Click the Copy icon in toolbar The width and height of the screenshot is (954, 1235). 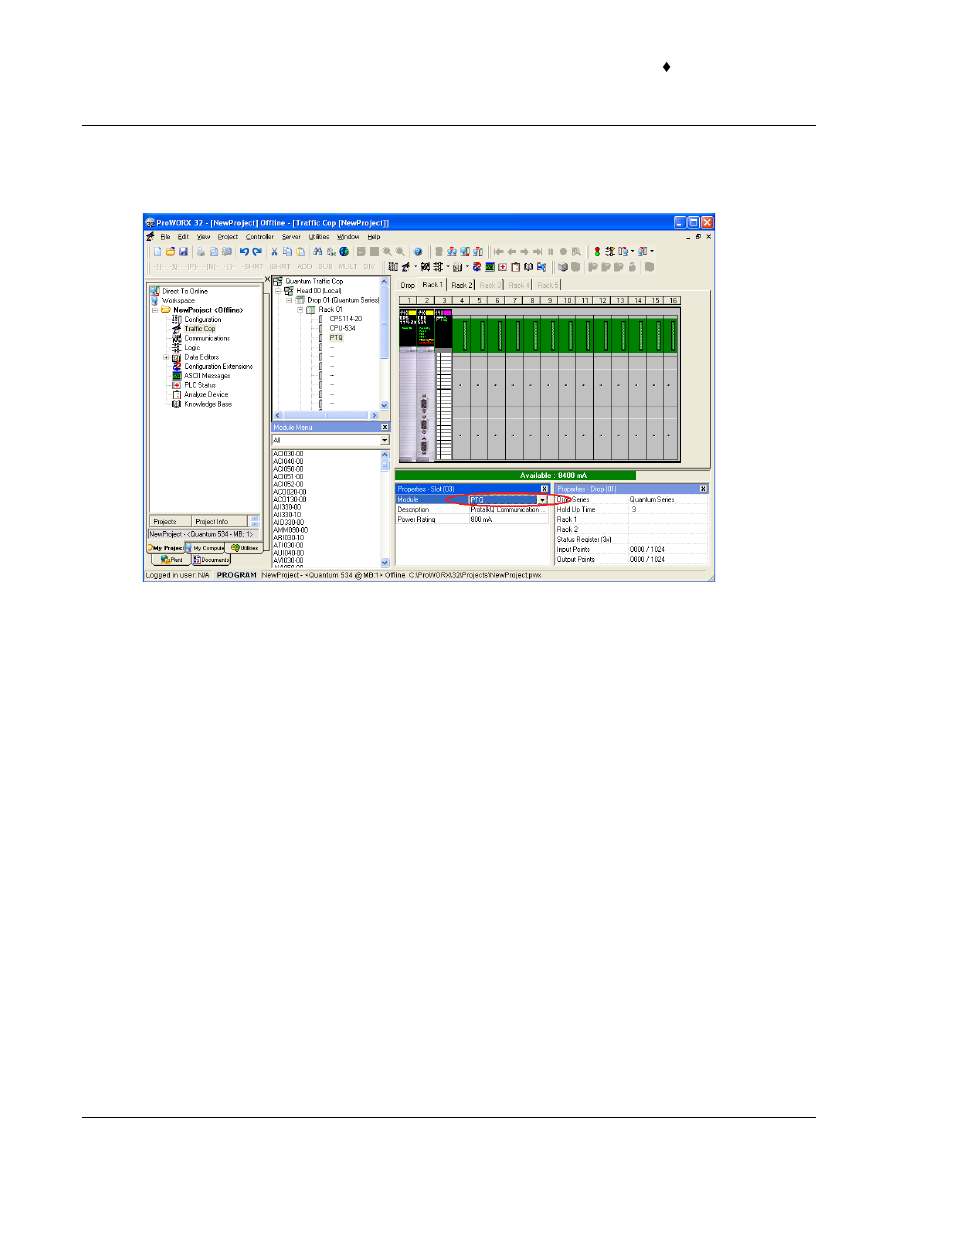click(x=287, y=252)
